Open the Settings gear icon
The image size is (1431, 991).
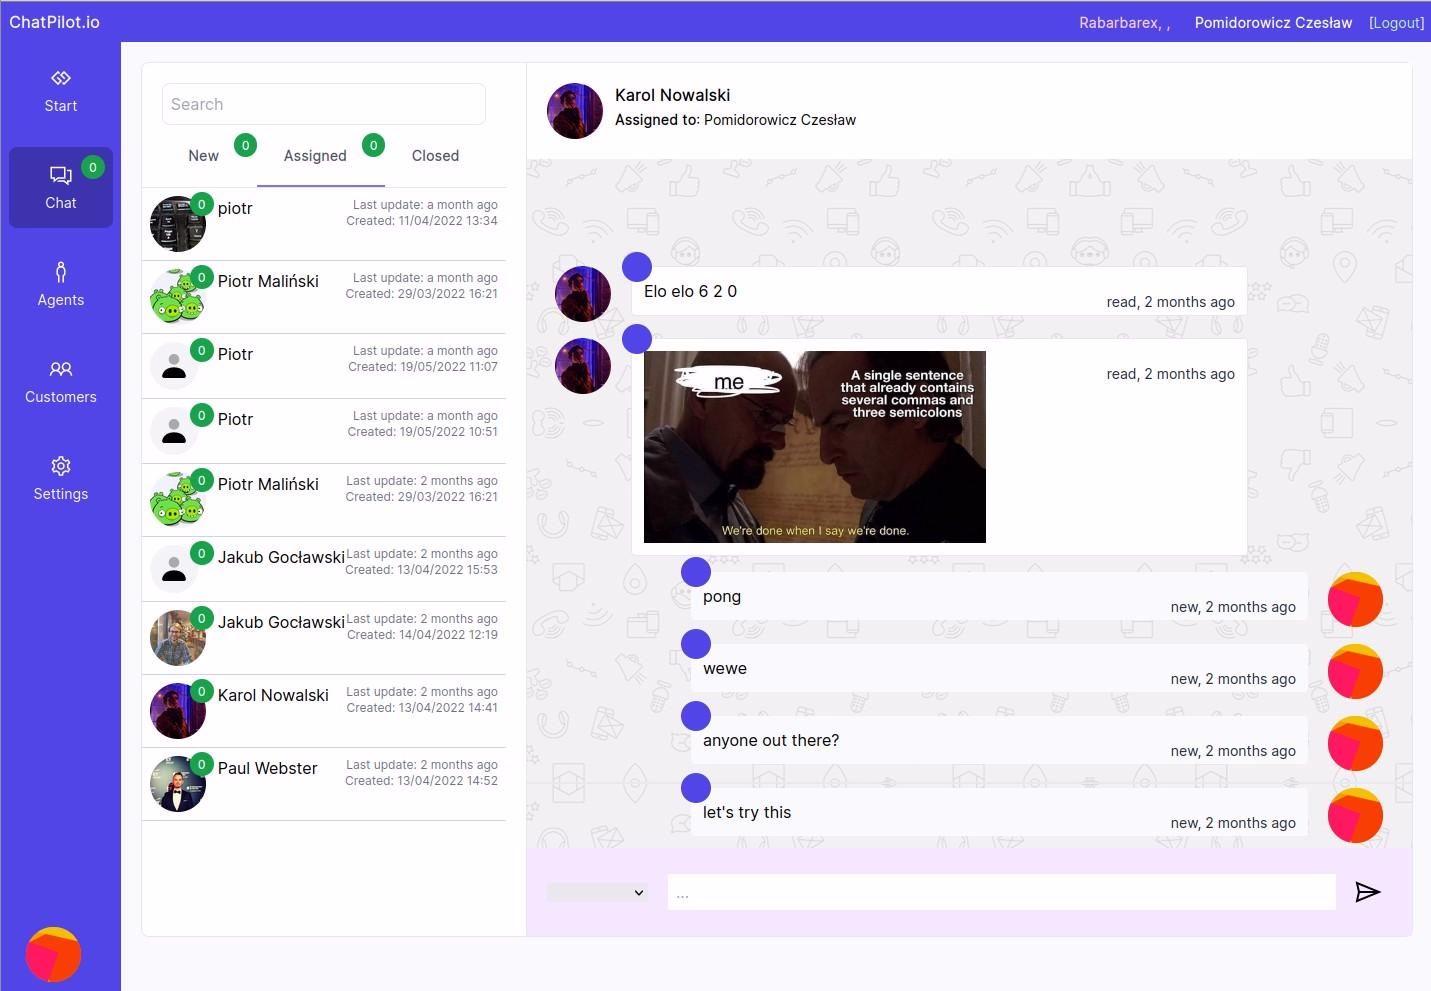point(61,466)
